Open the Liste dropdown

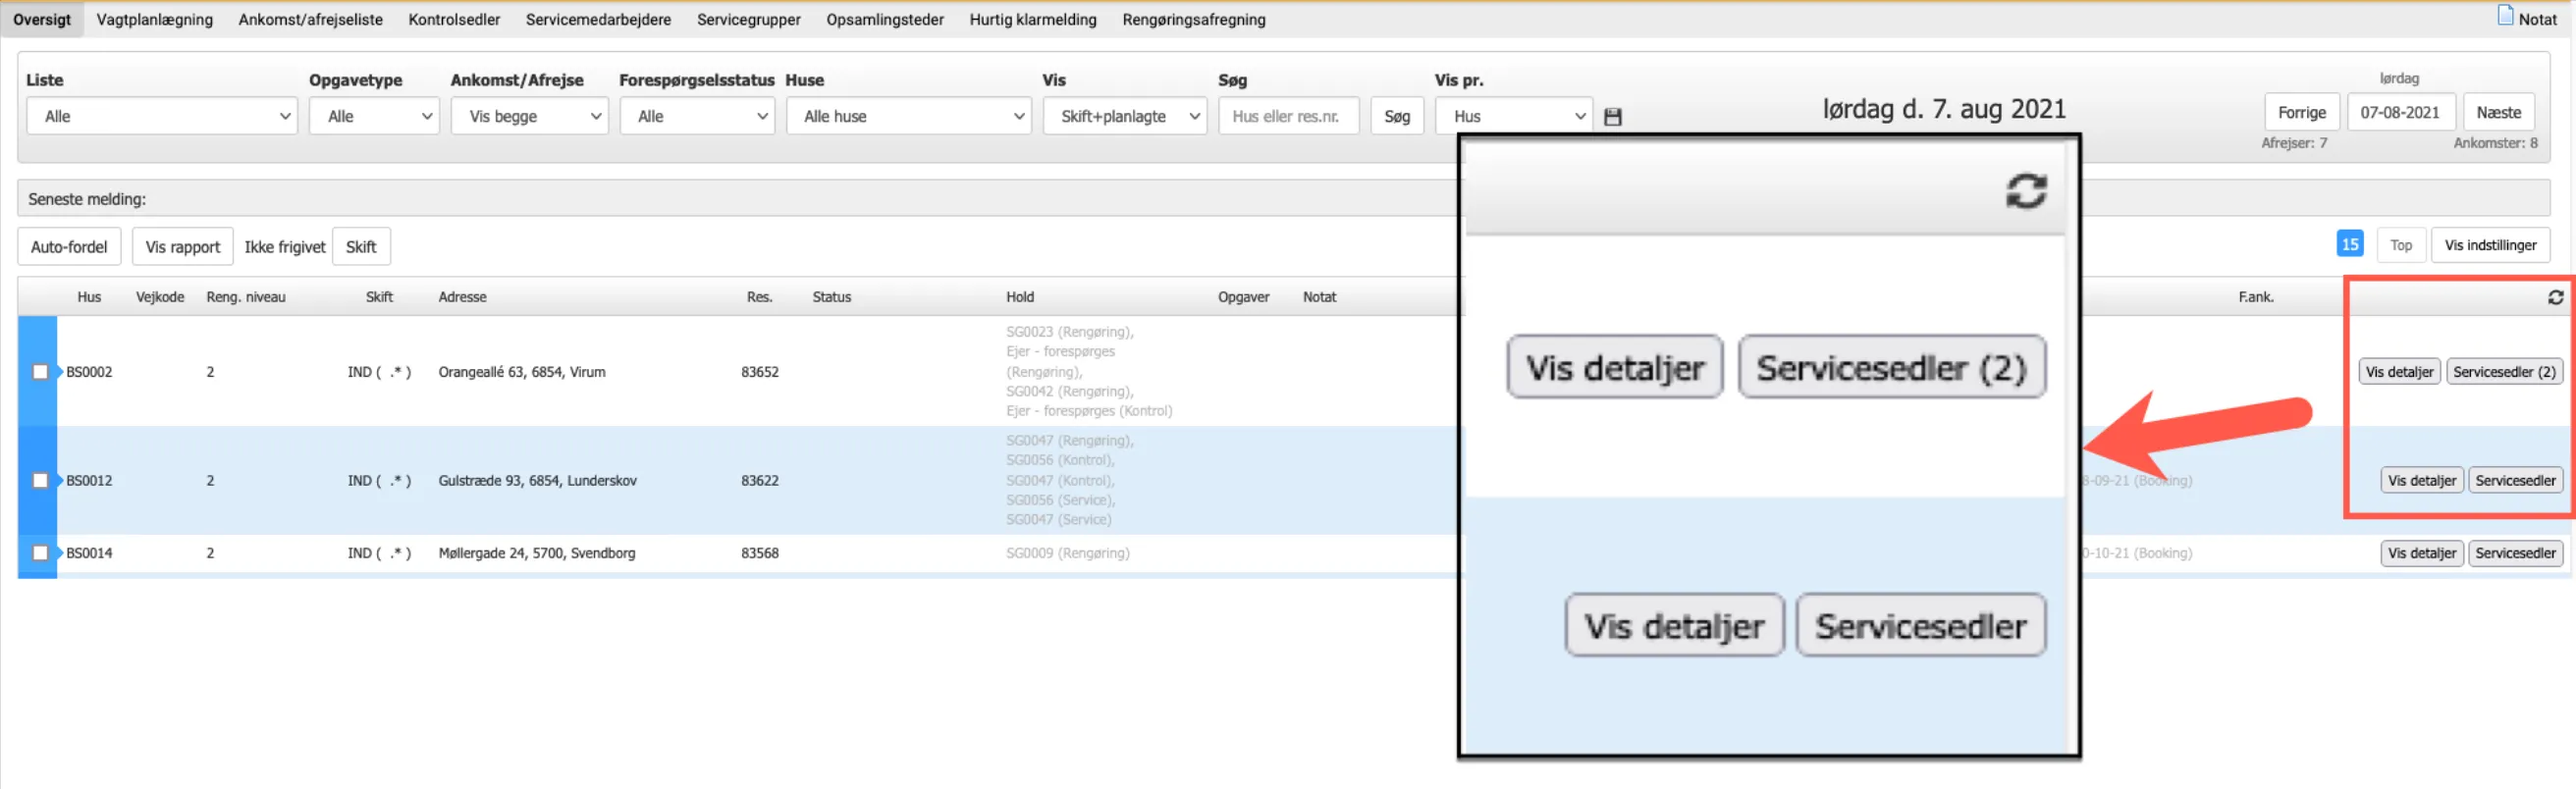point(162,116)
